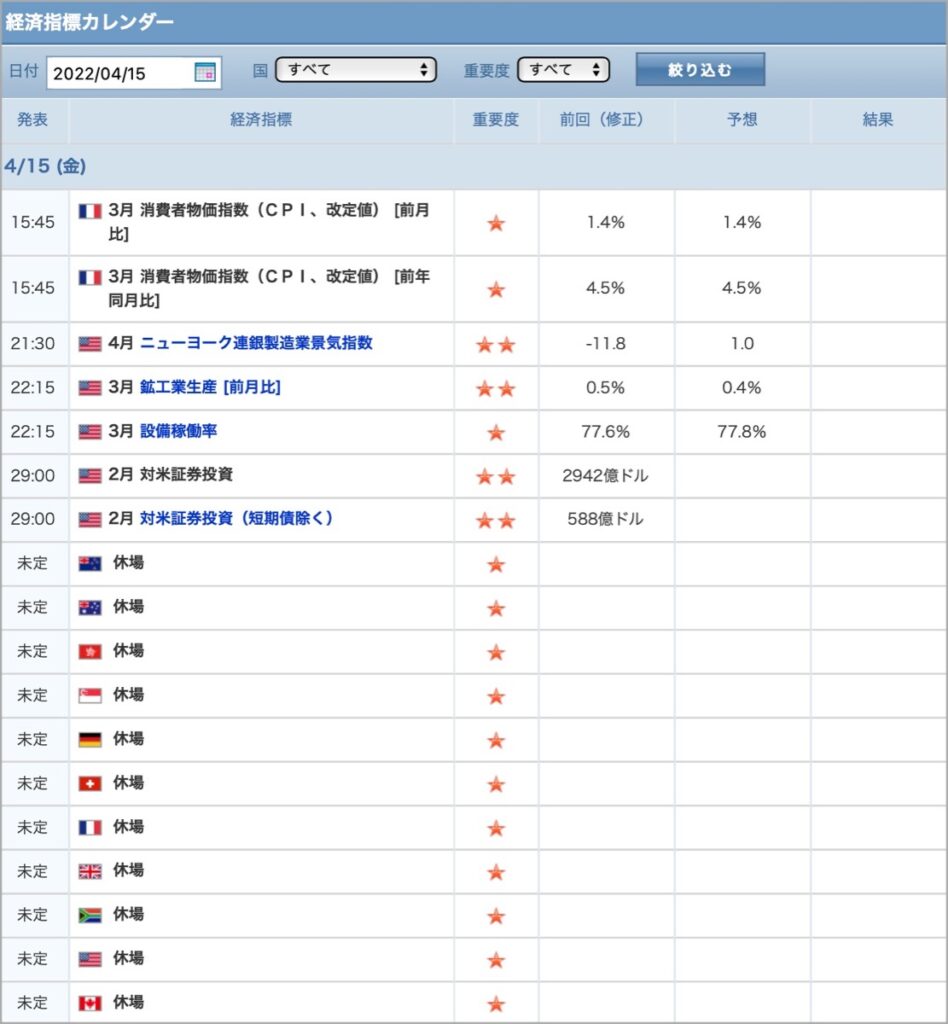This screenshot has width=948, height=1024.
Task: Click two-star rating for ニューヨーク連銀製造業景気指数
Action: click(x=496, y=345)
